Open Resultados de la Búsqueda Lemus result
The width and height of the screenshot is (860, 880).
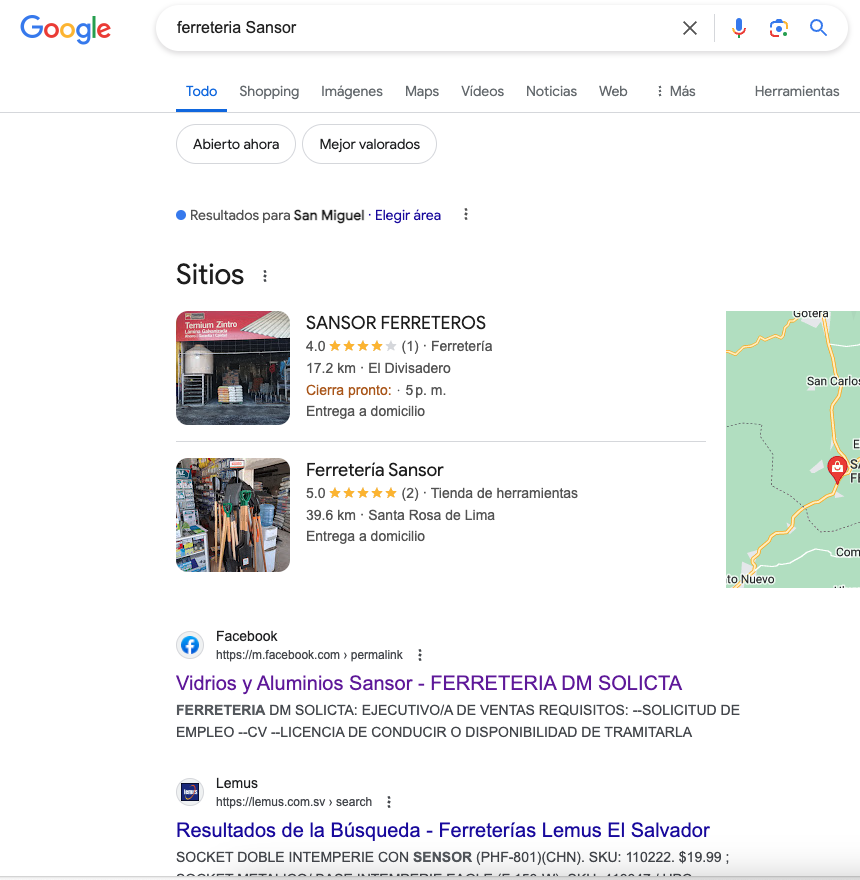coord(443,830)
